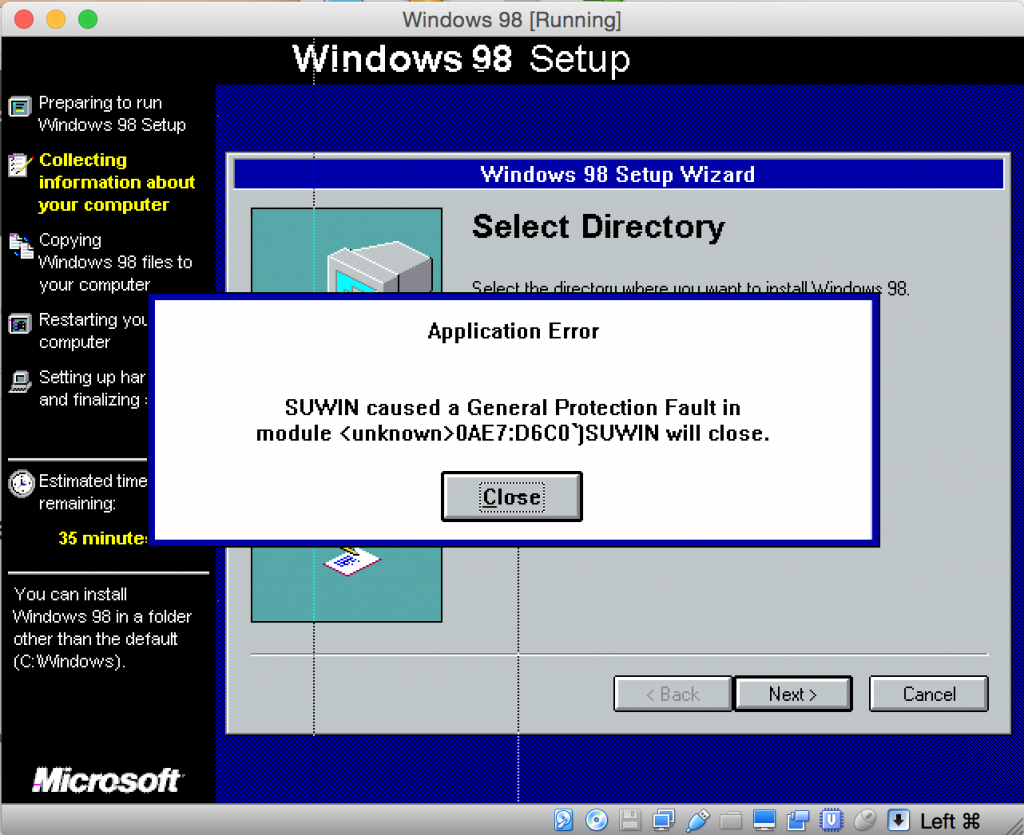Click the USB devices status icon
Screen dimensions: 1024x835
point(697,820)
